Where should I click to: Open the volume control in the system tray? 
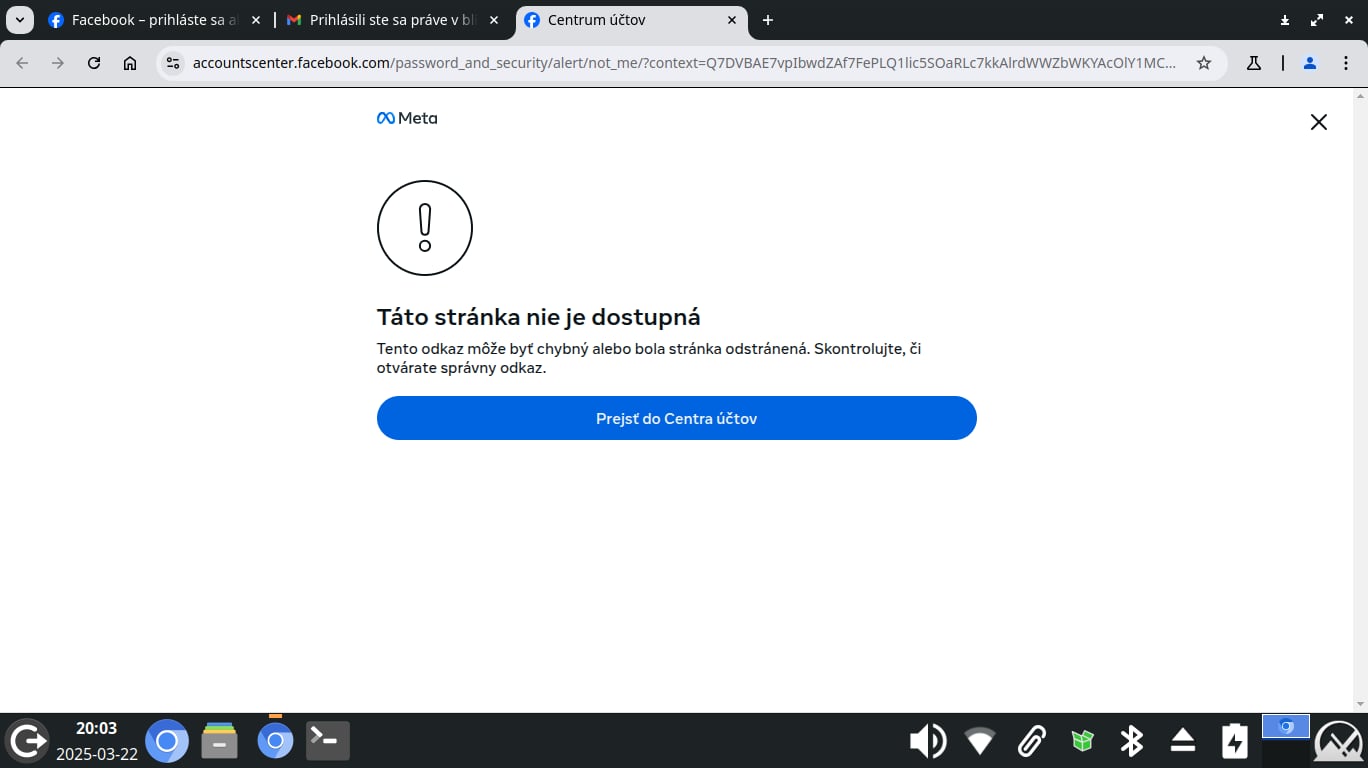point(927,740)
